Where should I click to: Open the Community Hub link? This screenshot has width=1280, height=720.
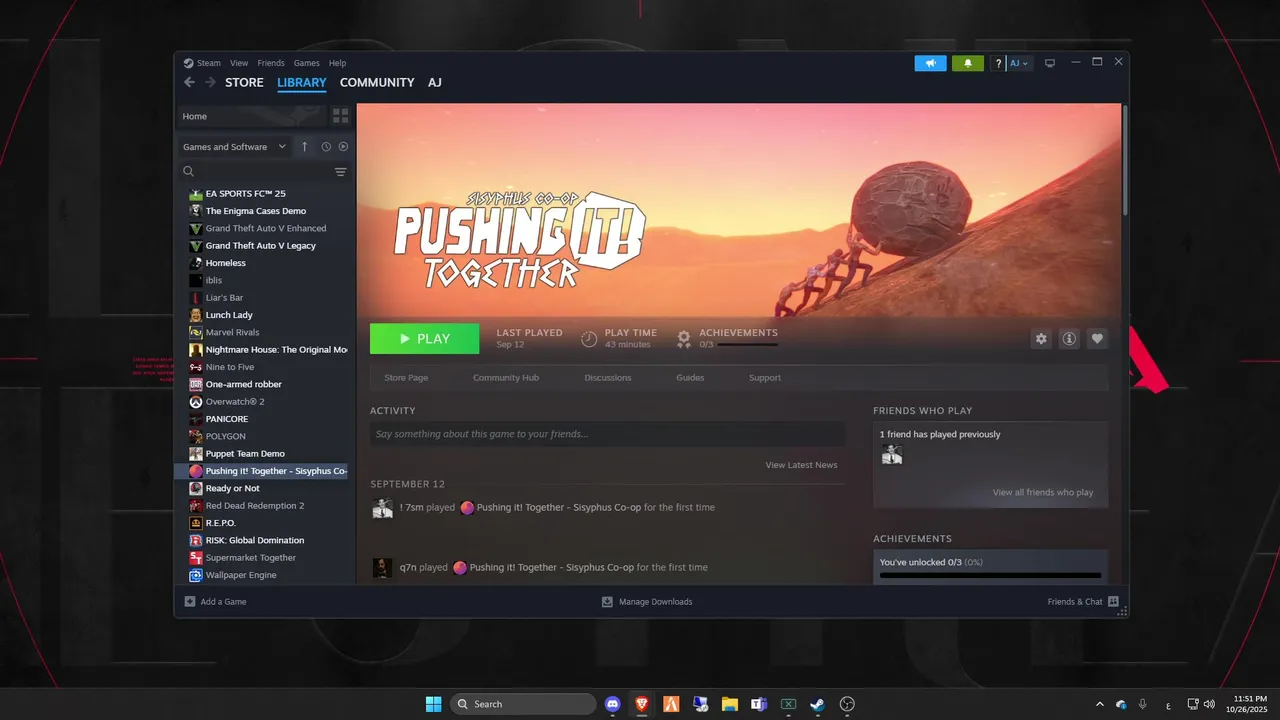tap(506, 378)
